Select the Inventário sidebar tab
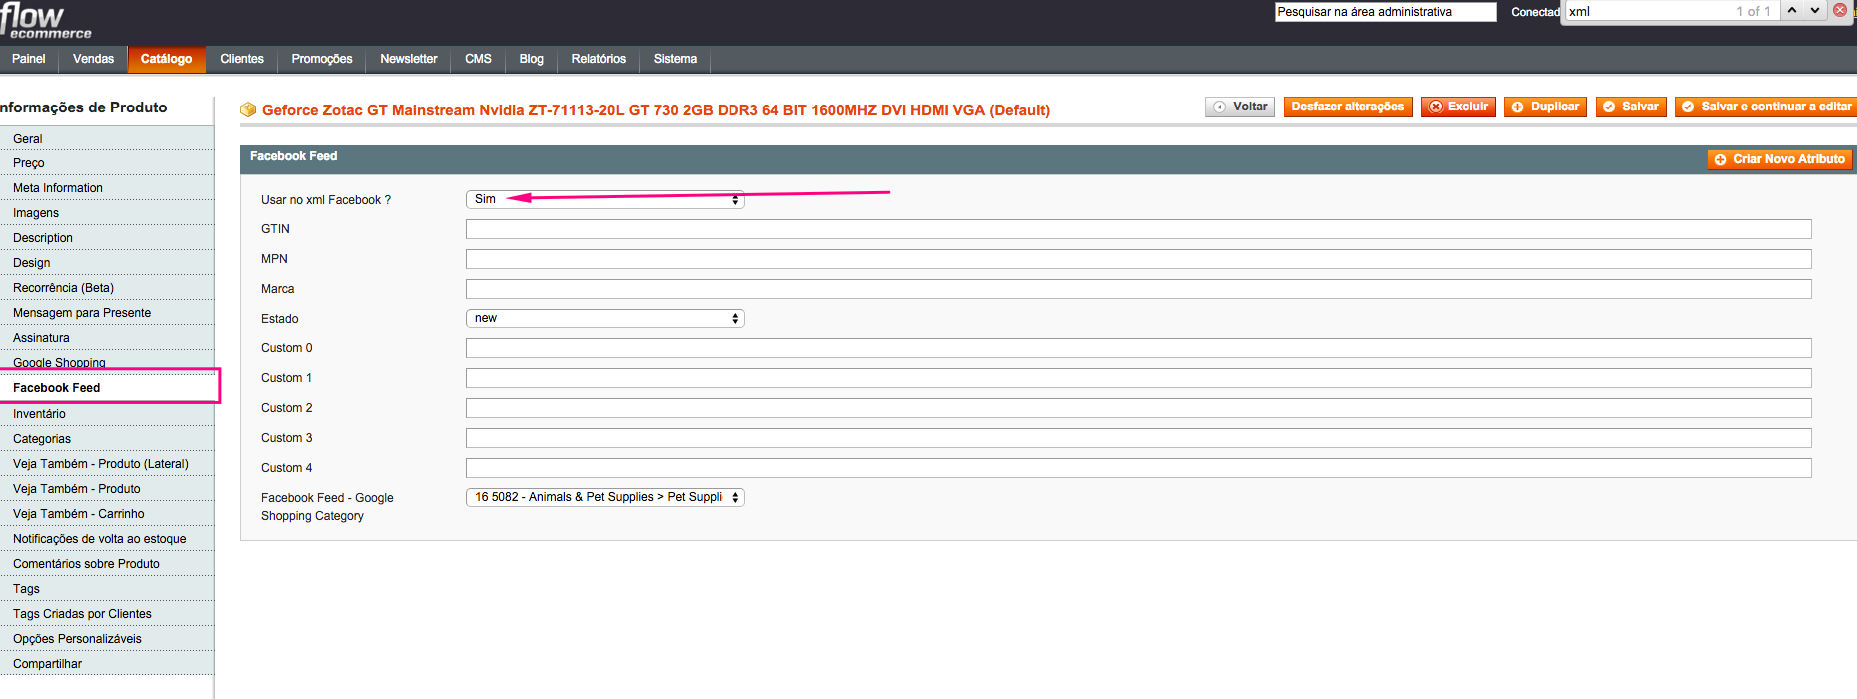This screenshot has height=699, width=1857. tap(107, 414)
